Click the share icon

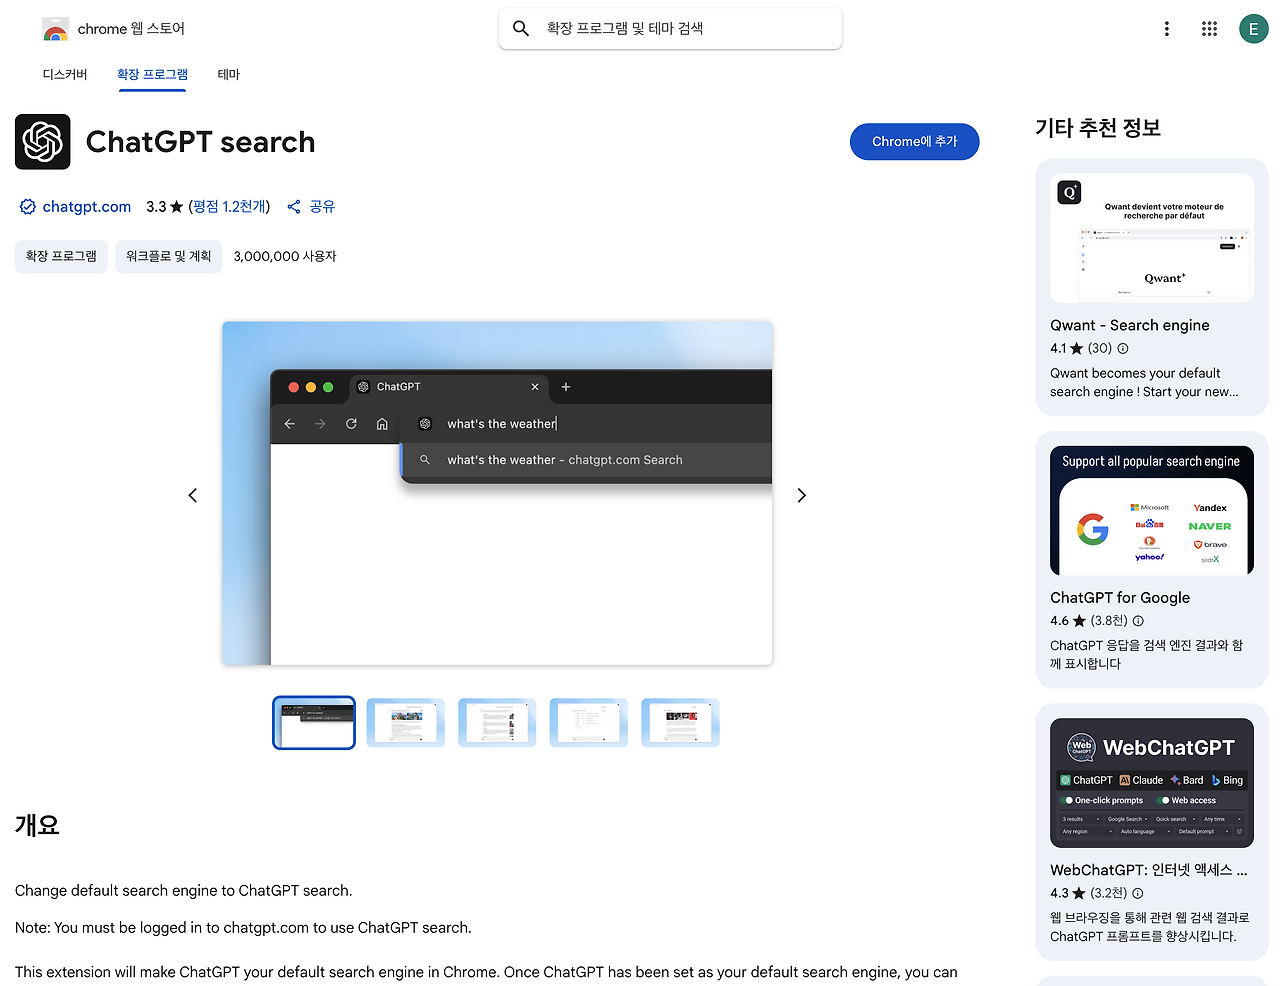[294, 207]
